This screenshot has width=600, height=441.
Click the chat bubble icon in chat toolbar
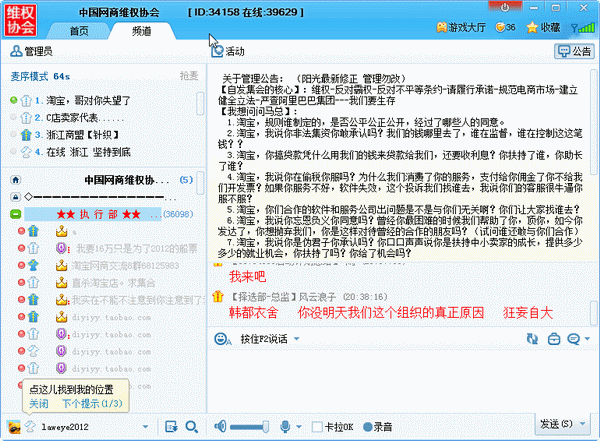coord(573,339)
